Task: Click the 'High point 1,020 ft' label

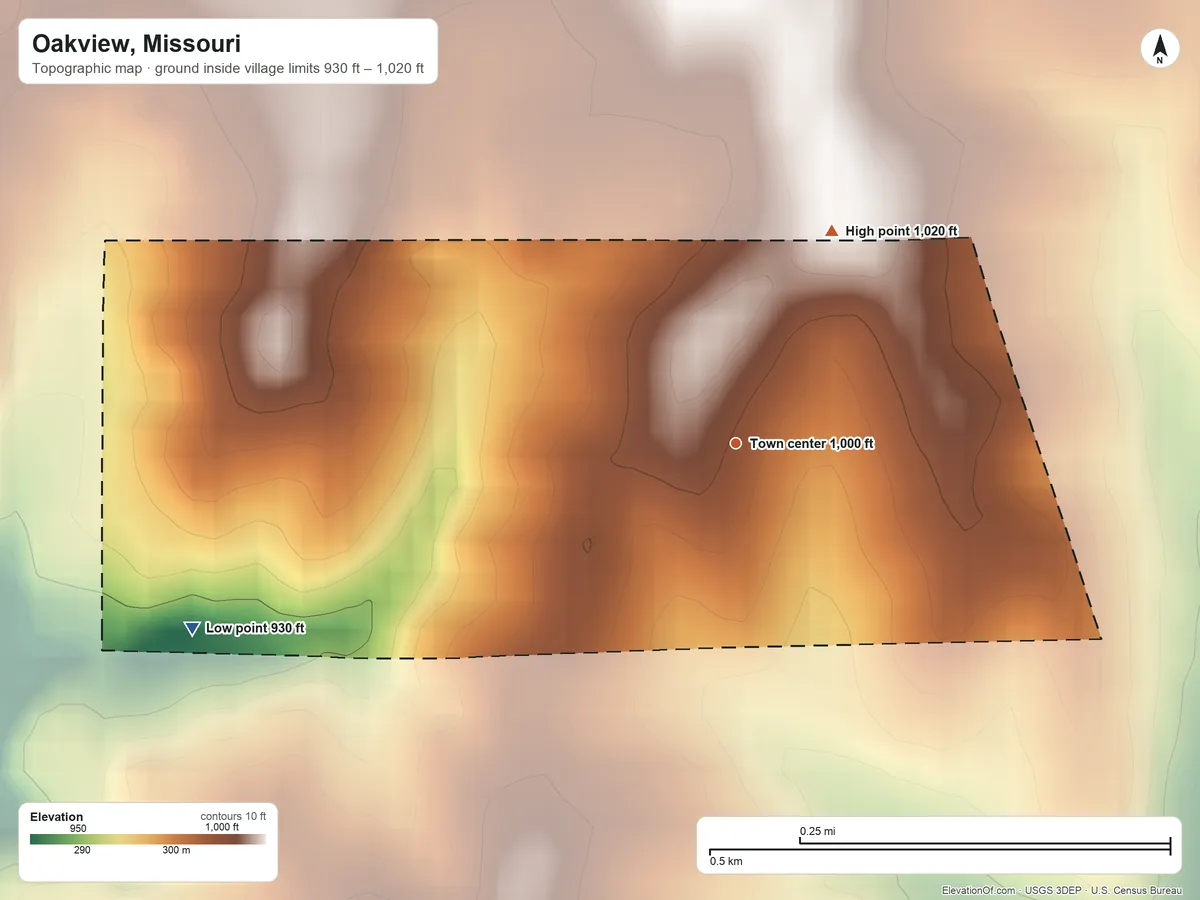Action: pyautogui.click(x=902, y=231)
